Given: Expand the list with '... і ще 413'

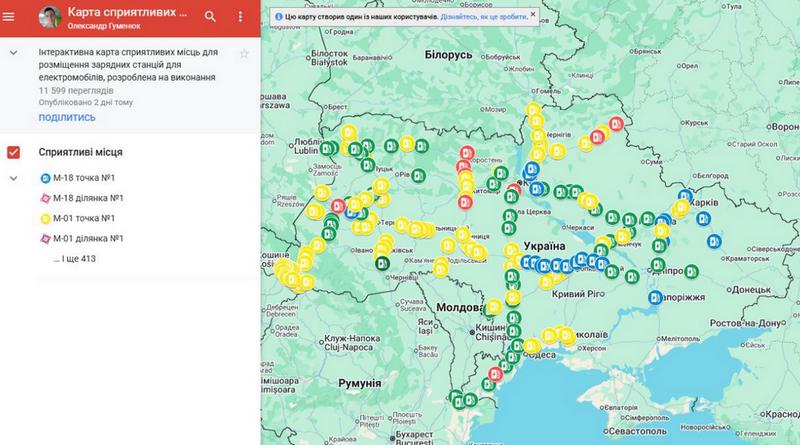Looking at the screenshot, I should point(75,258).
